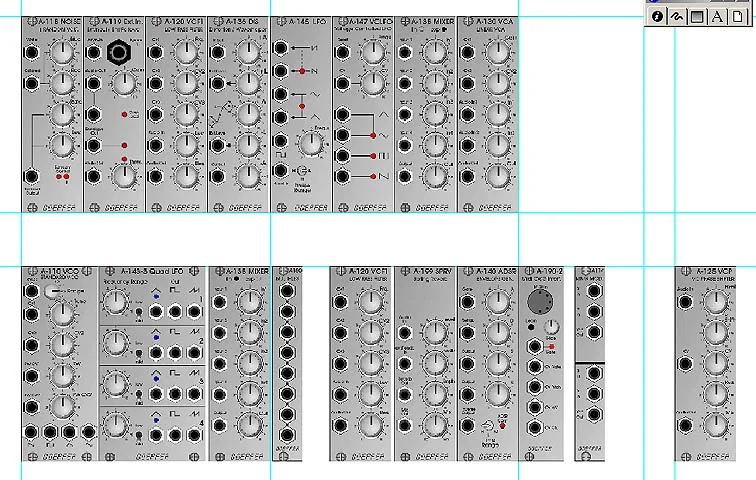Switch to the Stroke squiggle tab in palette

point(676,17)
